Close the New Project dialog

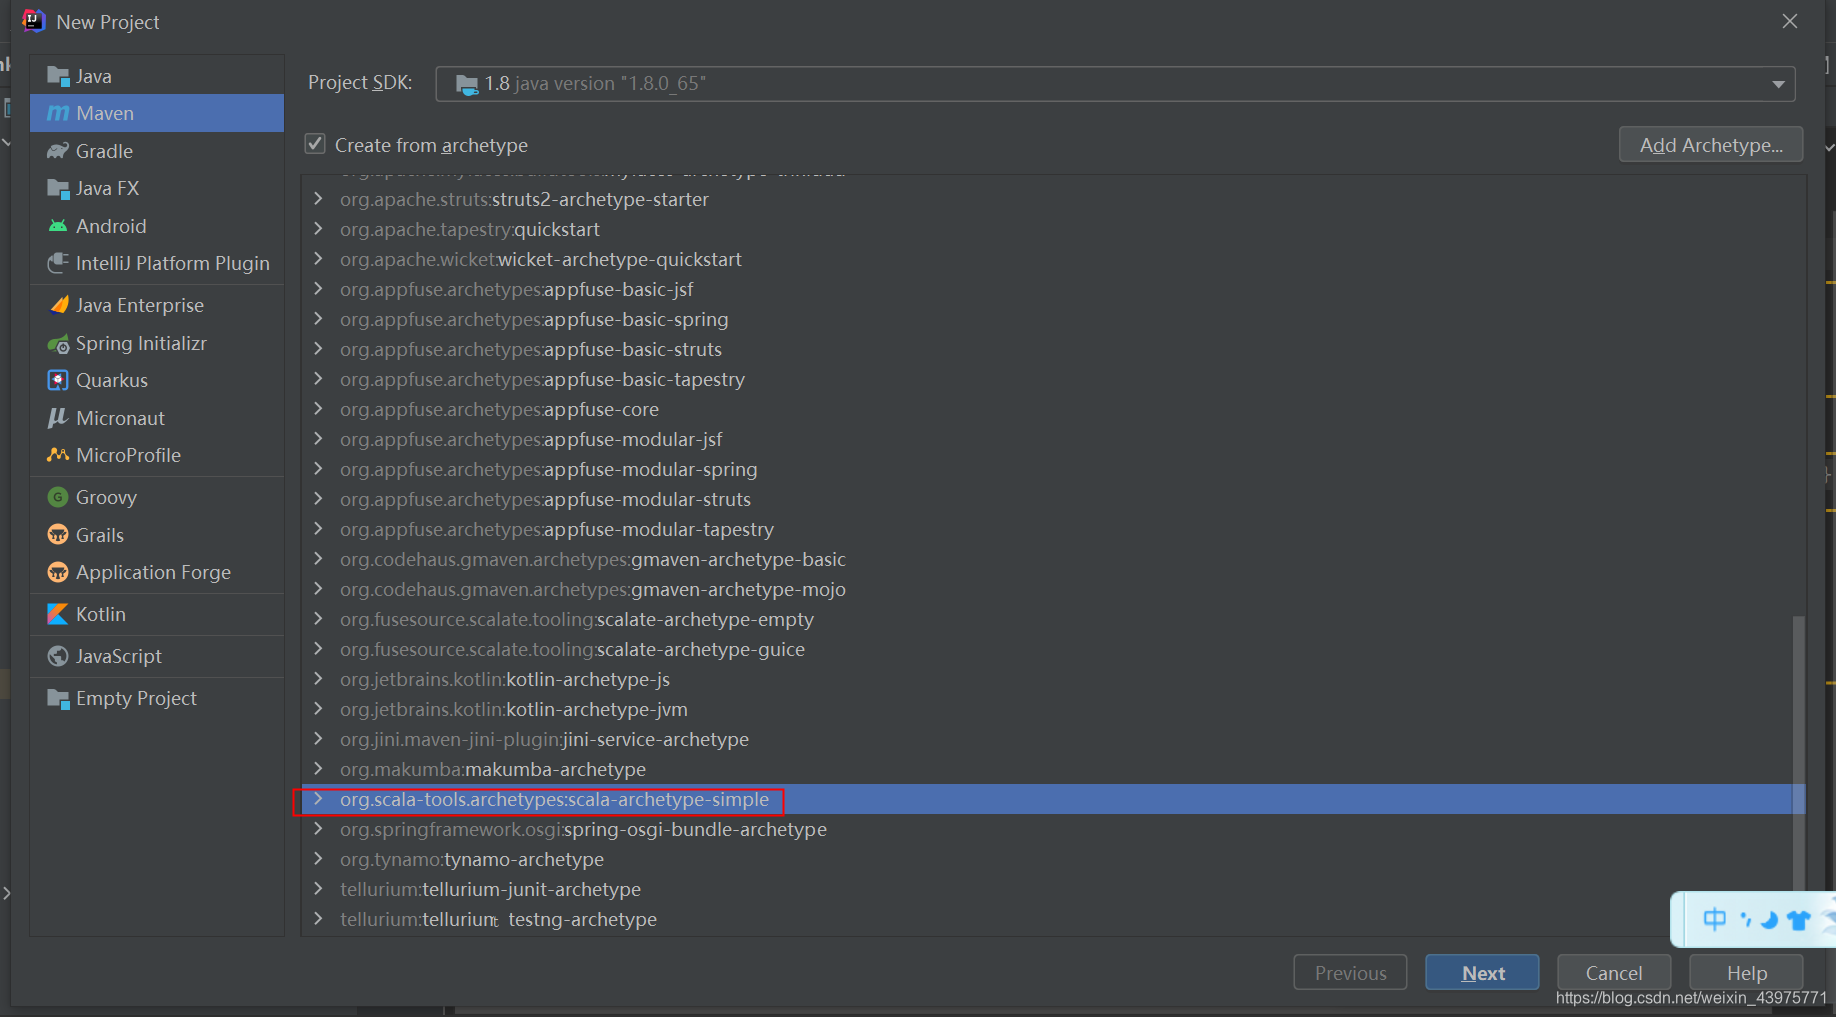(x=1790, y=21)
